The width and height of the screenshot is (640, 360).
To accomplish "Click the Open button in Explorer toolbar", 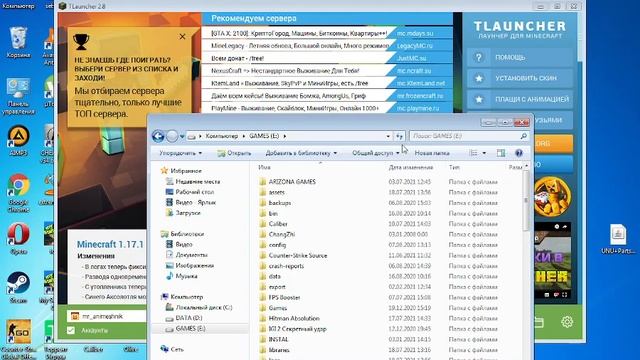I will 234,153.
